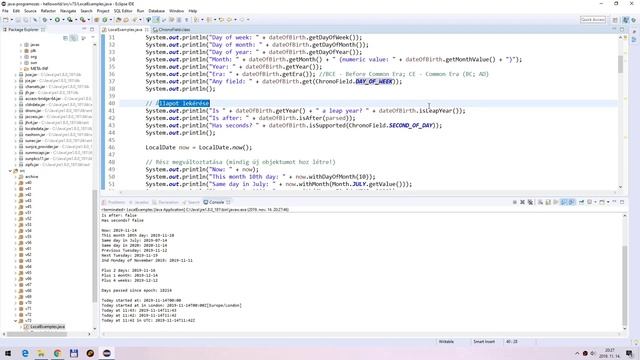Viewport: 640px width, 360px height.
Task: Click the New file toolbar icon
Action: pyautogui.click(x=6, y=20)
